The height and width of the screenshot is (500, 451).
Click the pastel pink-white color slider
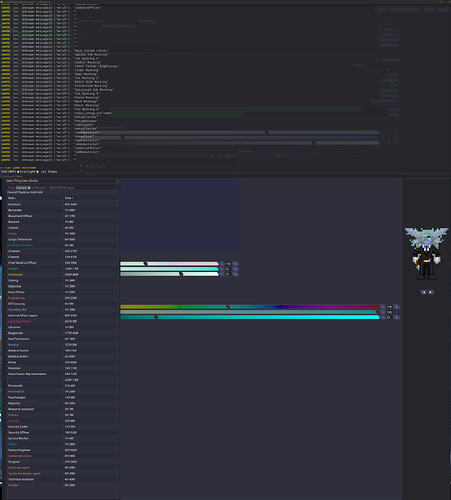[x=169, y=264]
